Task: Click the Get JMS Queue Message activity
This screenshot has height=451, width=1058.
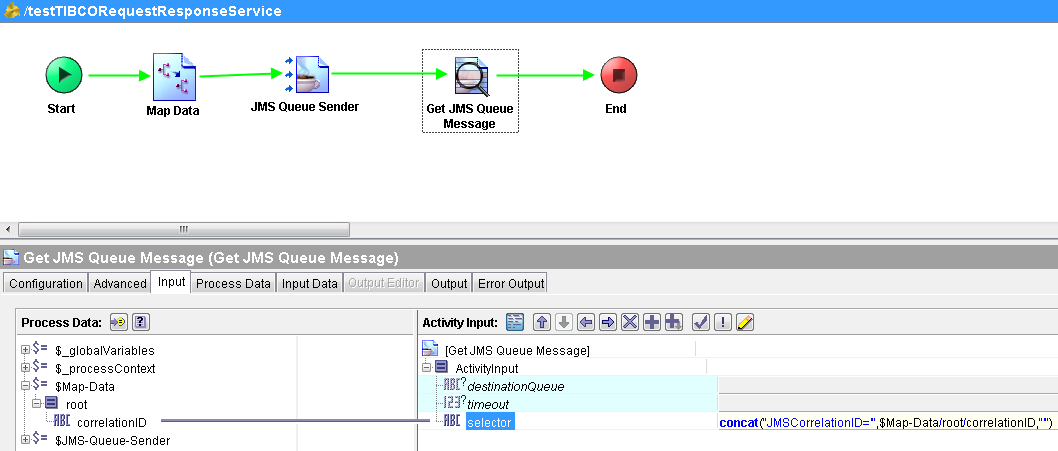Action: pyautogui.click(x=469, y=76)
